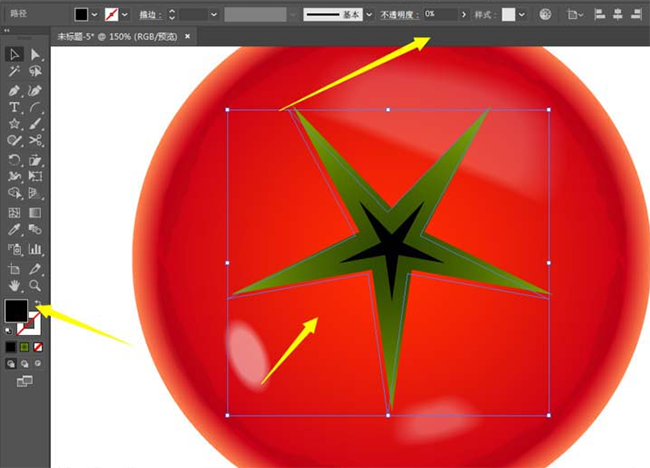Apply Gradient mode button

point(24,347)
